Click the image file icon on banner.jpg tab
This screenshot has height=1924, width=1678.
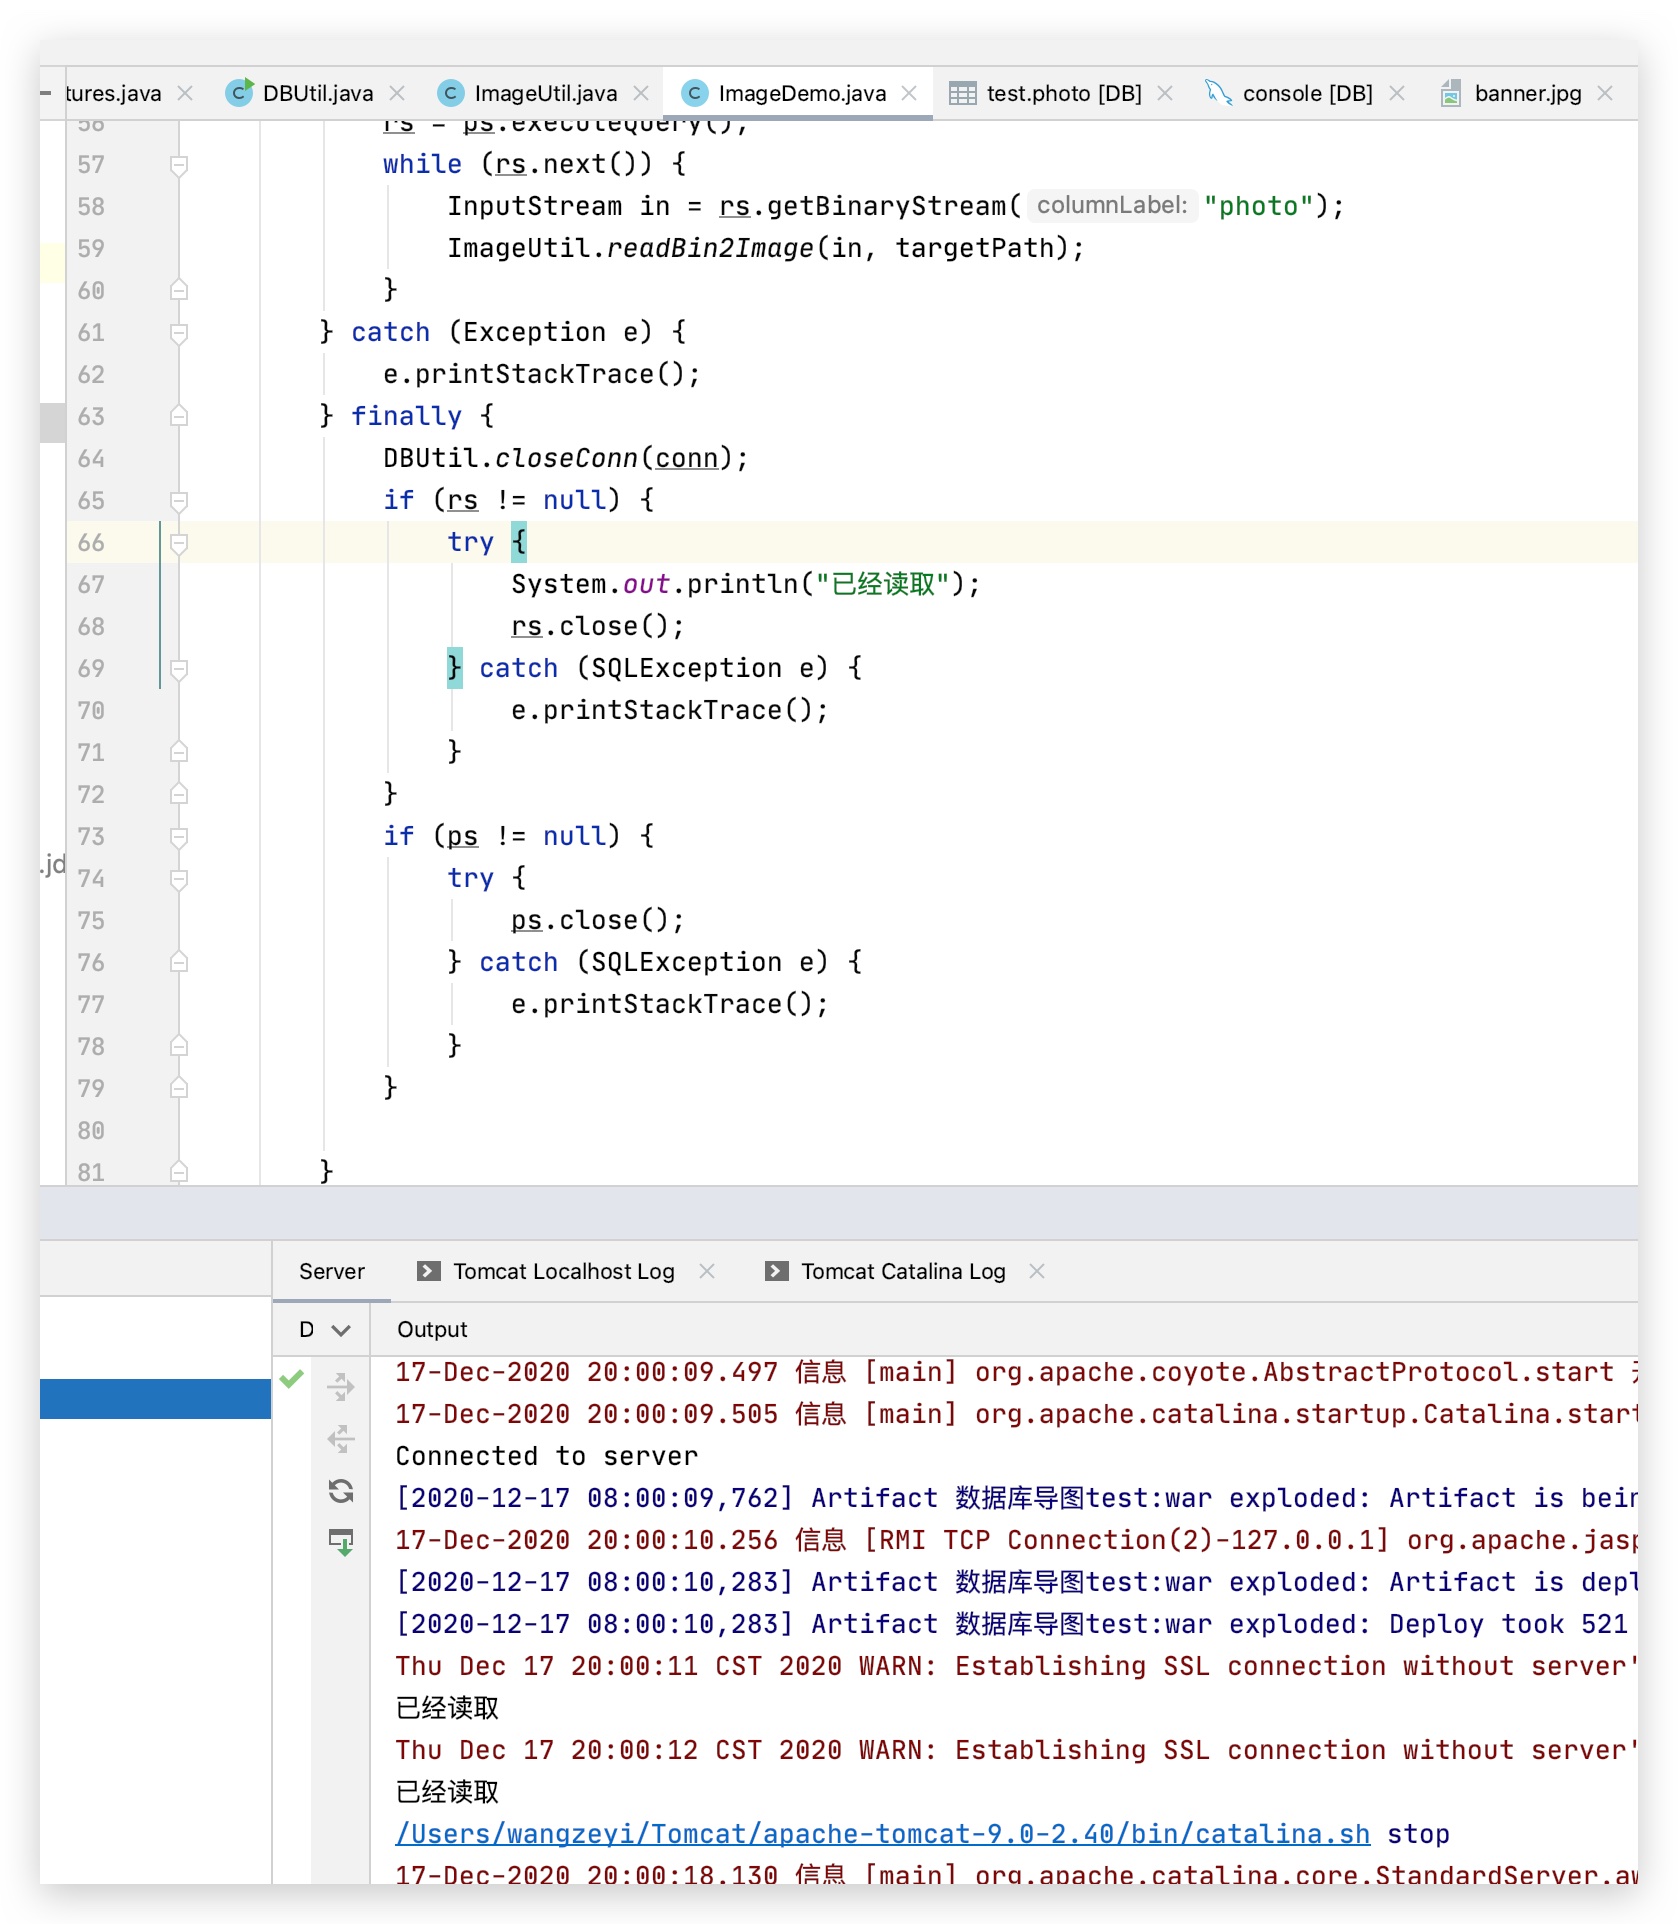click(1451, 93)
